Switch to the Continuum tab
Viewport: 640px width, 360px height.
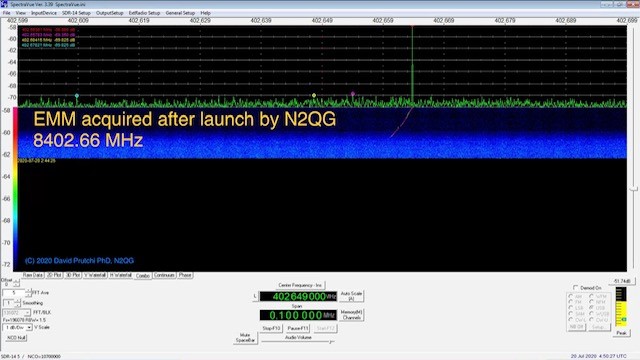tap(164, 275)
